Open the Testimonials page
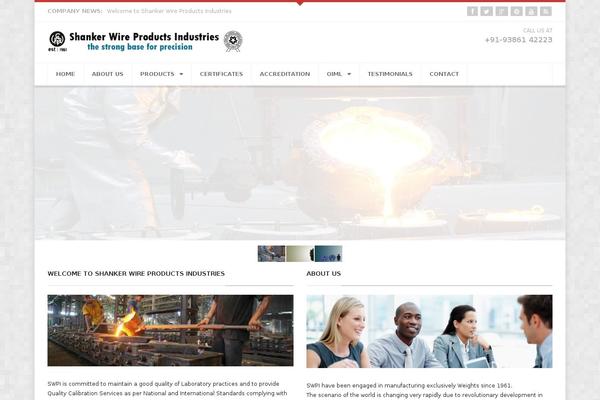 tap(390, 74)
